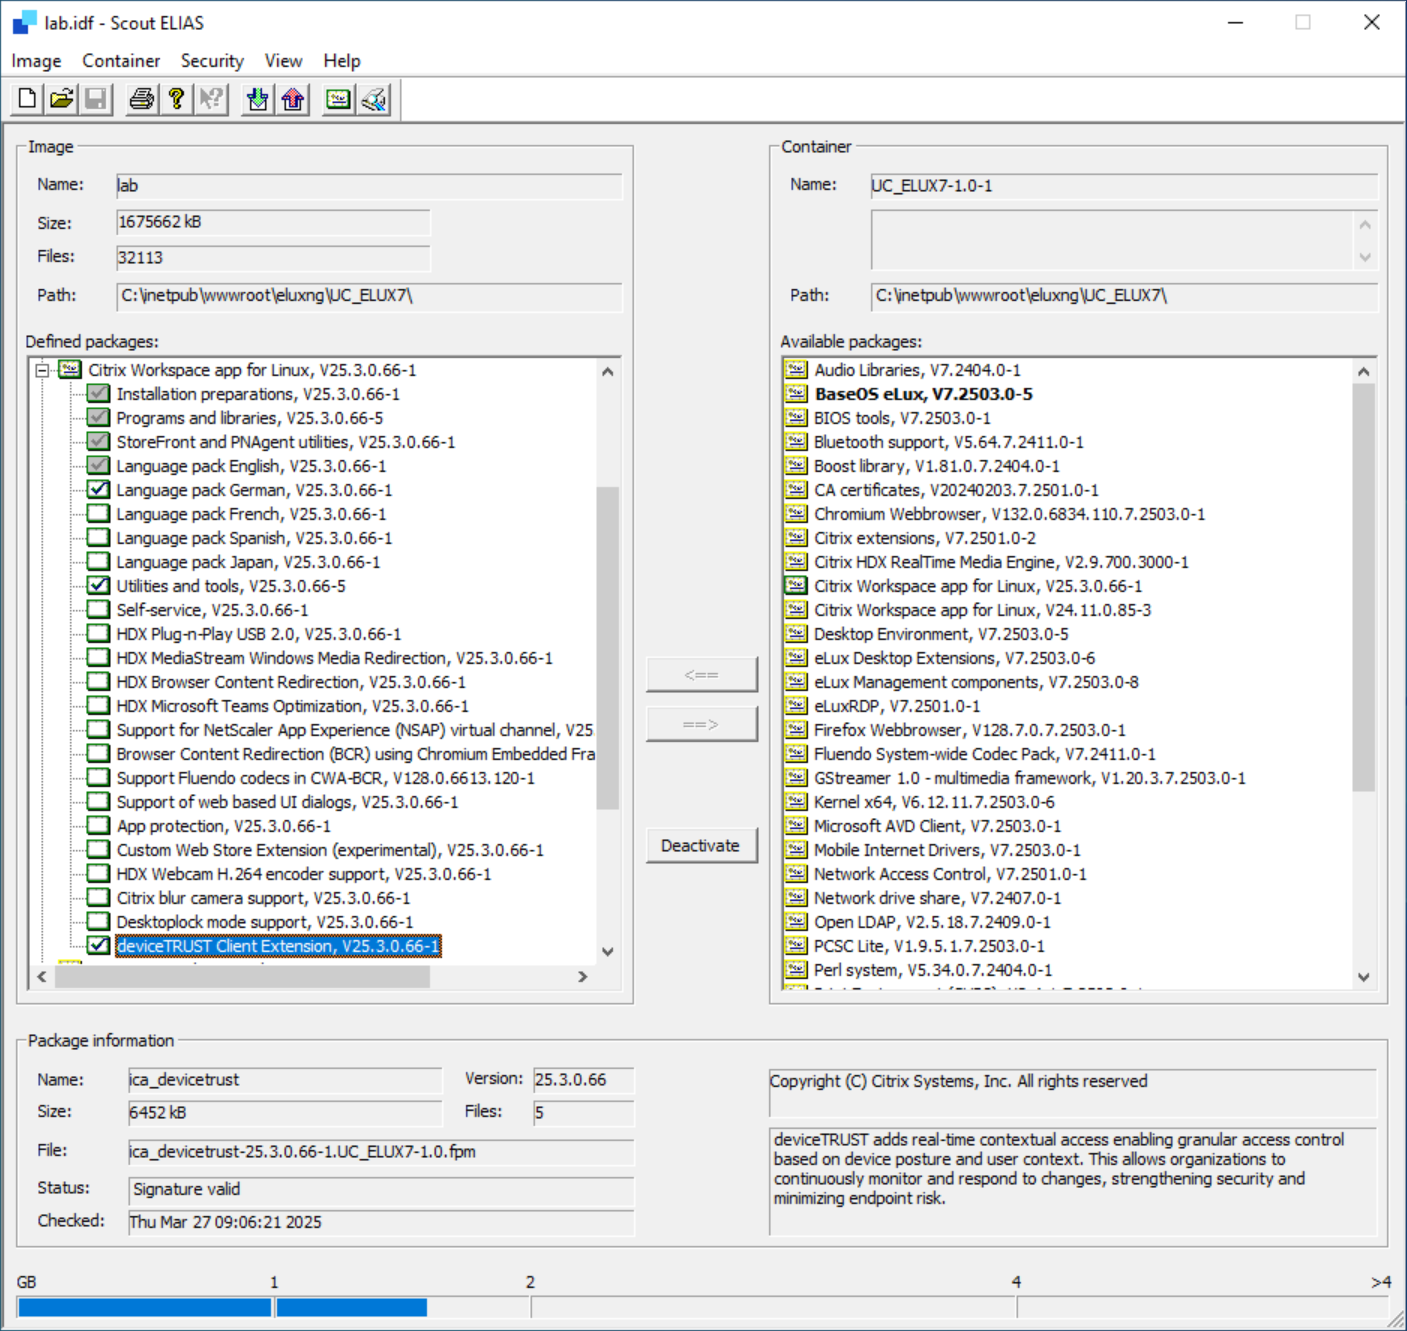The width and height of the screenshot is (1407, 1331).
Task: Print the current image definition
Action: click(x=140, y=99)
